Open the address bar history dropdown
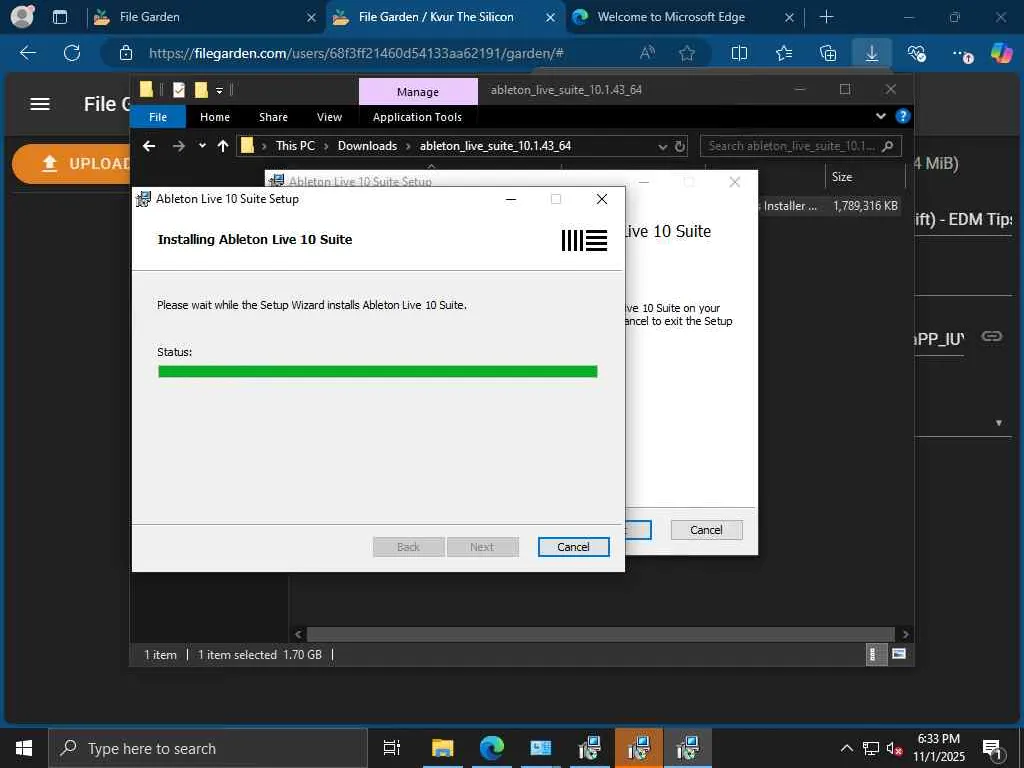The height and width of the screenshot is (768, 1024). (x=662, y=146)
